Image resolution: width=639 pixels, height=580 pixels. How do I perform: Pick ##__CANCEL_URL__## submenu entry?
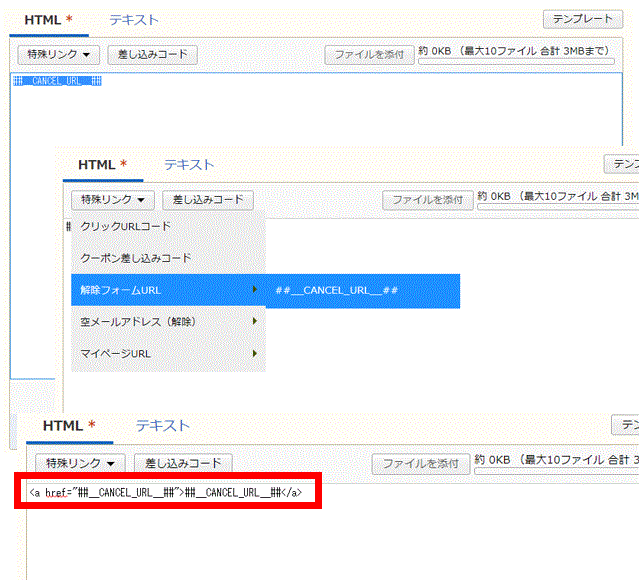(x=363, y=291)
